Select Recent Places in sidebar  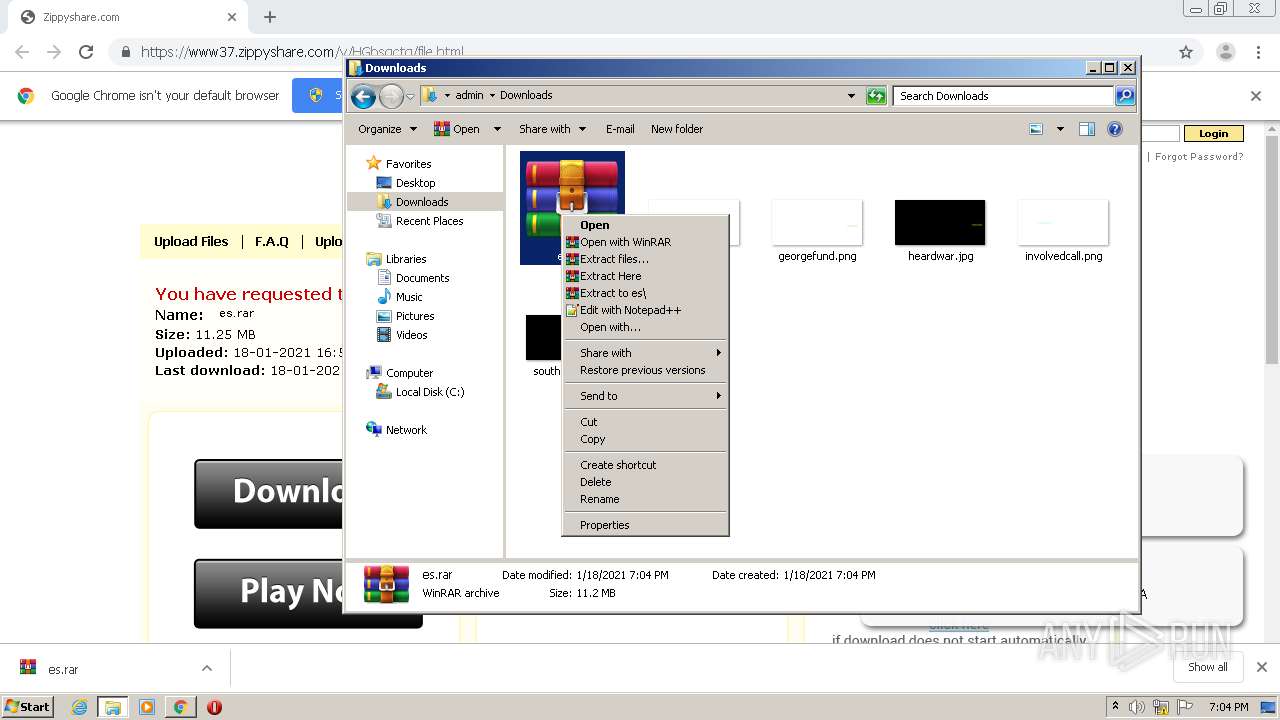(429, 221)
